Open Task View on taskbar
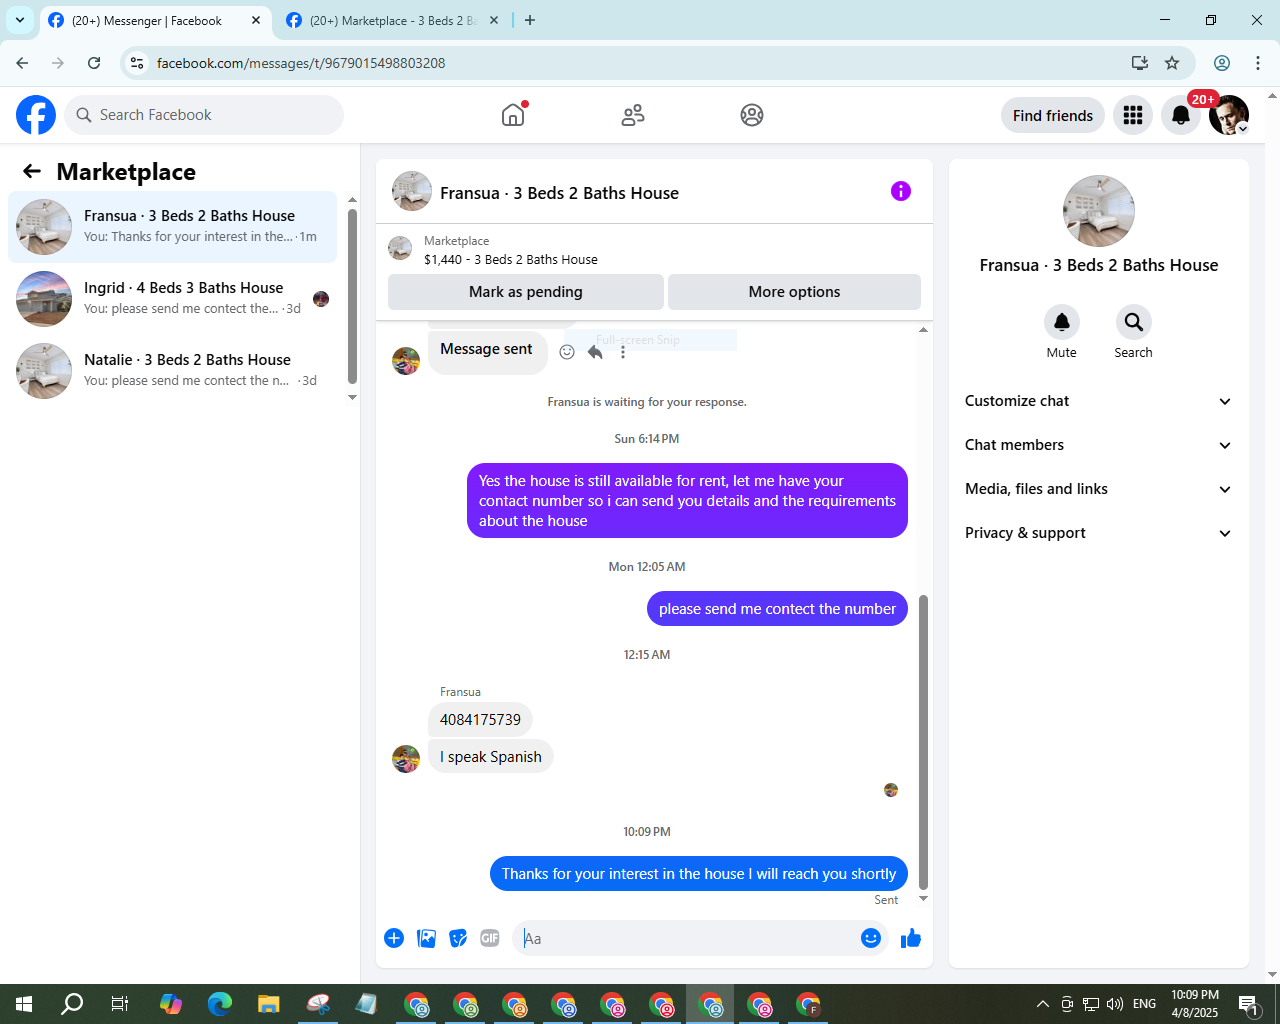 coord(120,1004)
